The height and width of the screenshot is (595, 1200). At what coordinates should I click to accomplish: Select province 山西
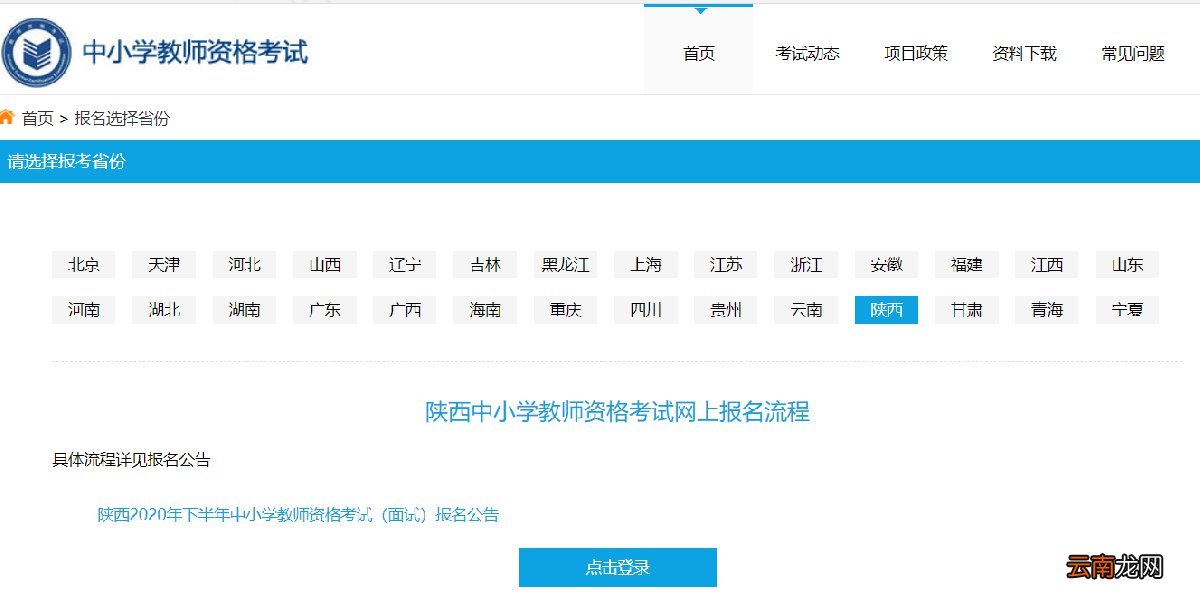[x=325, y=265]
